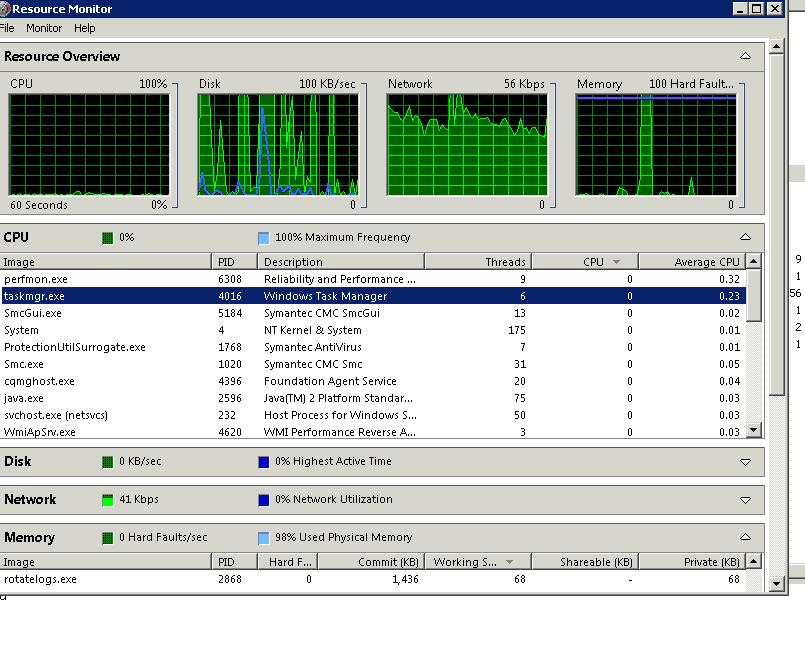Click CPU list scroll-up arrow
The height and width of the screenshot is (669, 805).
point(753,261)
